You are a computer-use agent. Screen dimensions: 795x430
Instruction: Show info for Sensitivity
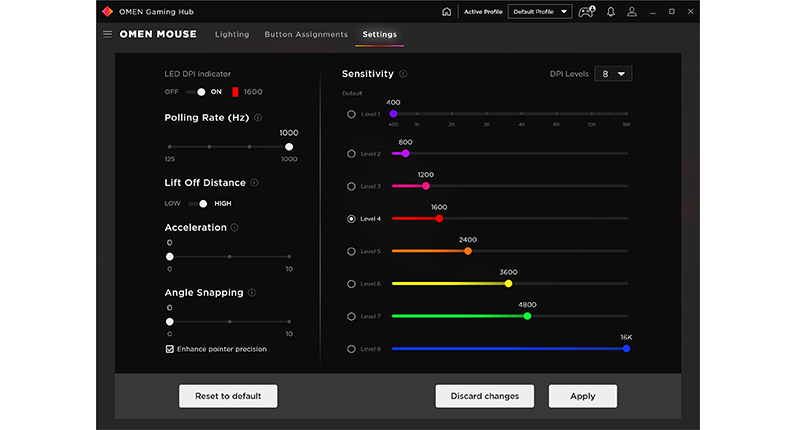(403, 74)
